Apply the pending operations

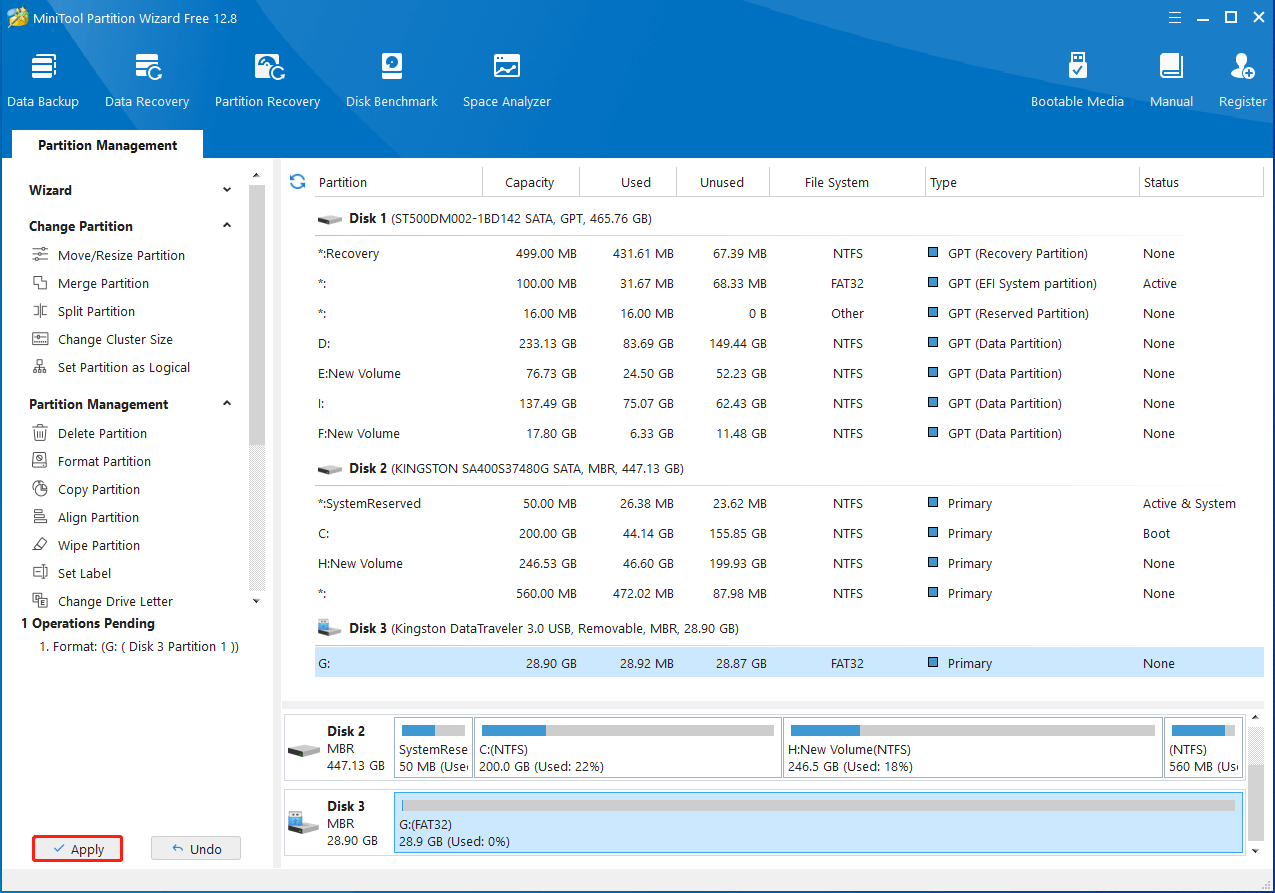[77, 849]
